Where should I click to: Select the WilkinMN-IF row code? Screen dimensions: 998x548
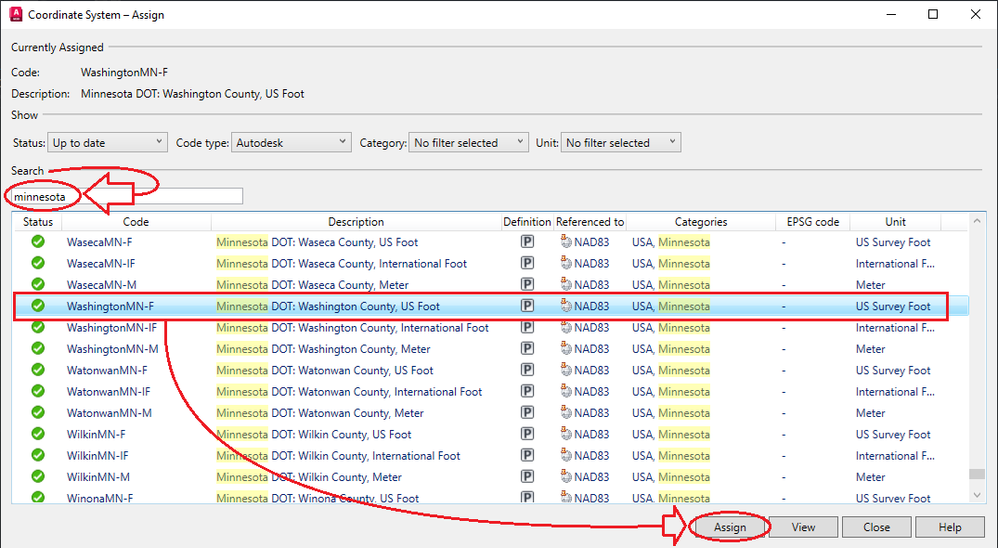(x=97, y=455)
